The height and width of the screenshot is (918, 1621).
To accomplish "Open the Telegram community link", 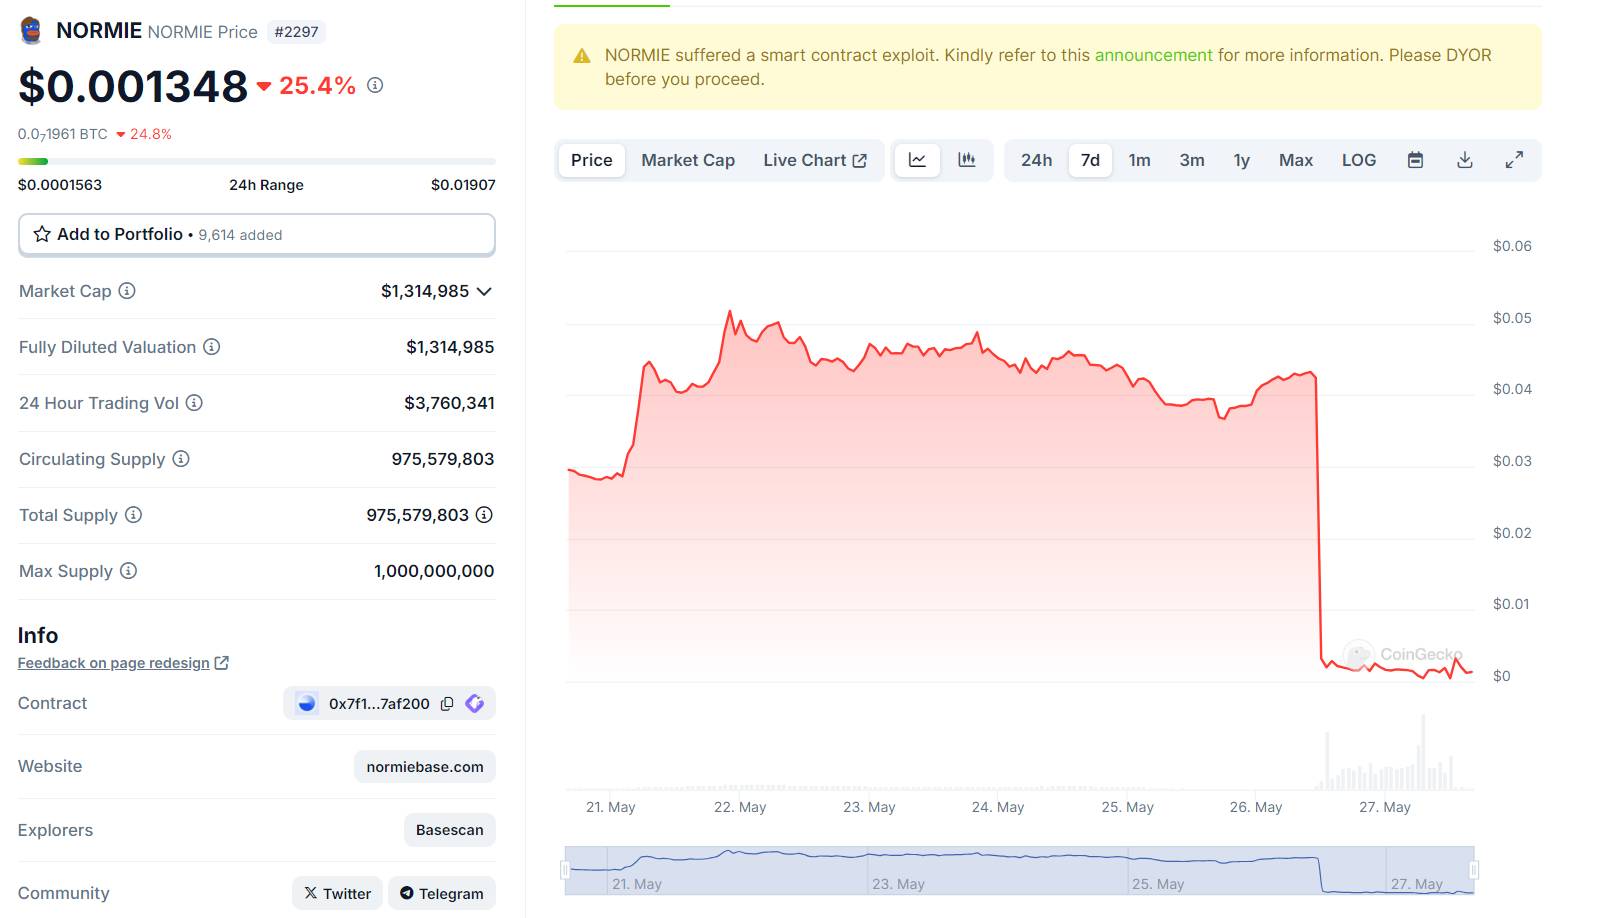I will [x=442, y=893].
